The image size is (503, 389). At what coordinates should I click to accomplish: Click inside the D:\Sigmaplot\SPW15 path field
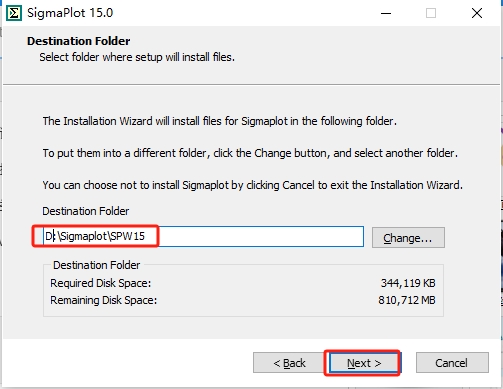(x=203, y=237)
